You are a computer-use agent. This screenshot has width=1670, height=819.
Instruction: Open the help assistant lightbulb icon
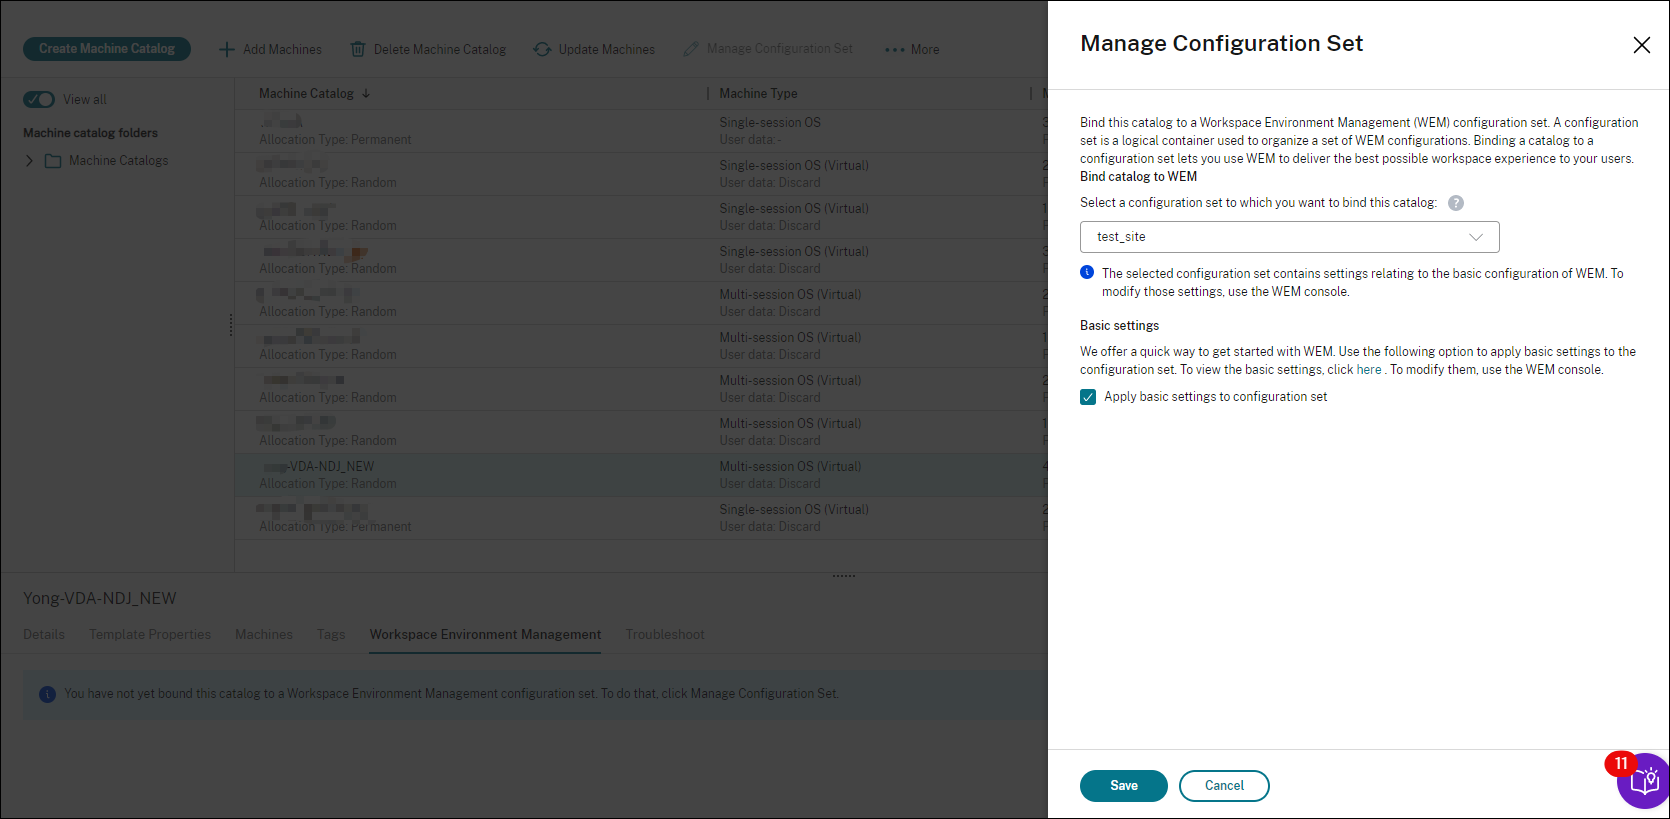coord(1644,781)
